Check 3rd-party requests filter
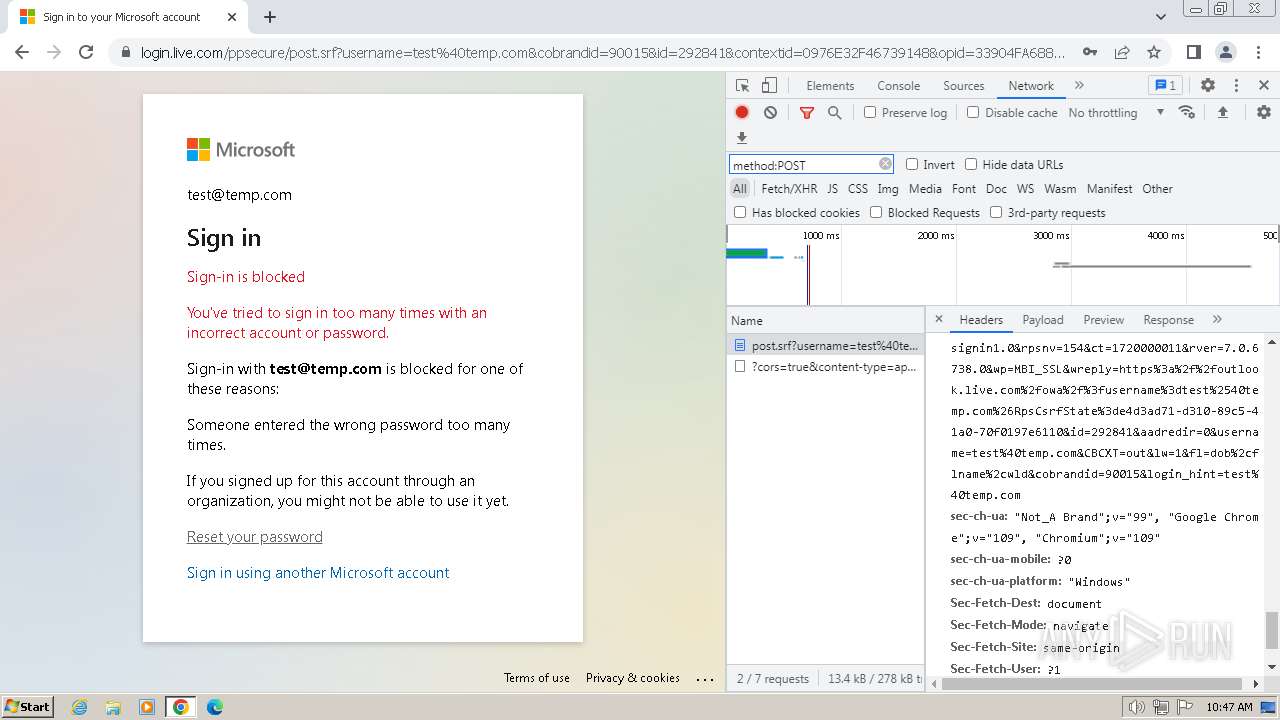Viewport: 1280px width, 720px height. point(996,212)
